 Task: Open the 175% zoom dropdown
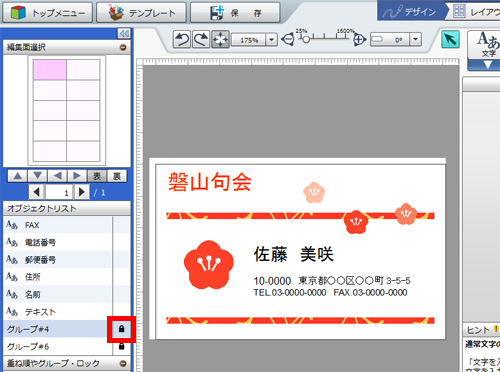[x=272, y=40]
